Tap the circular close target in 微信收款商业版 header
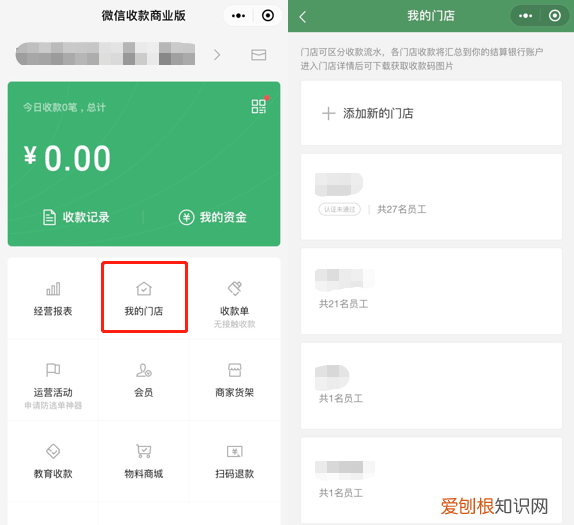The height and width of the screenshot is (525, 574). [x=268, y=16]
